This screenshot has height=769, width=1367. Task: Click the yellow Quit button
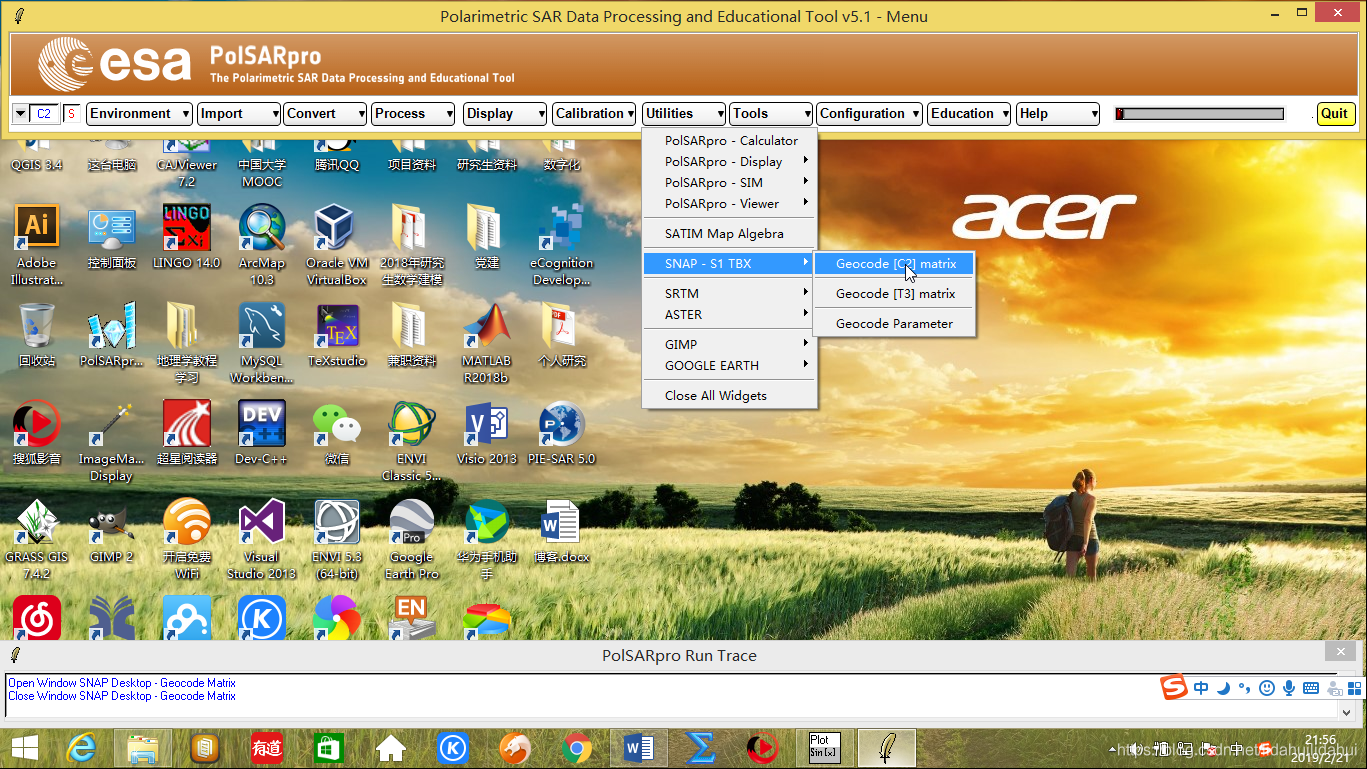[1335, 114]
